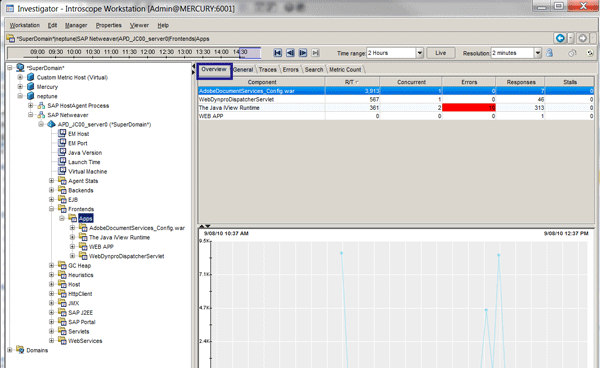Click the Heuristics folder icon
This screenshot has width=600, height=368.
(x=62, y=275)
